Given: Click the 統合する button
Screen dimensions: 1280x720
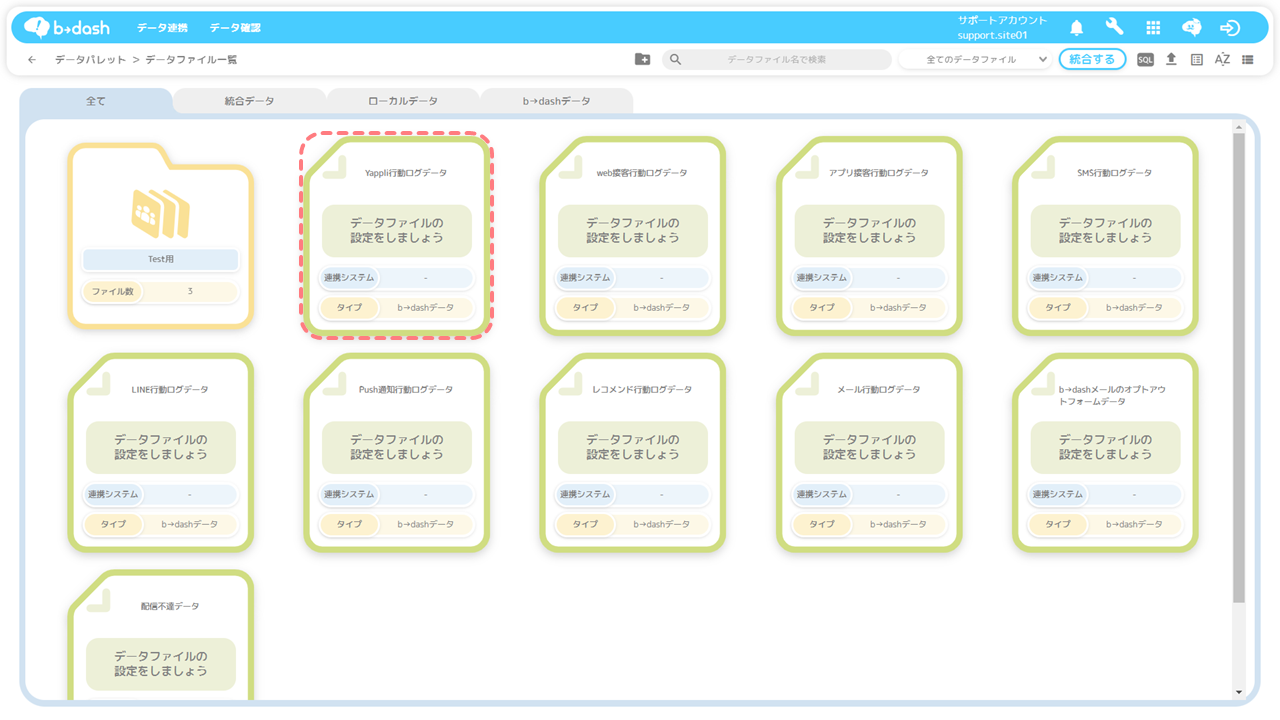Looking at the screenshot, I should point(1092,60).
